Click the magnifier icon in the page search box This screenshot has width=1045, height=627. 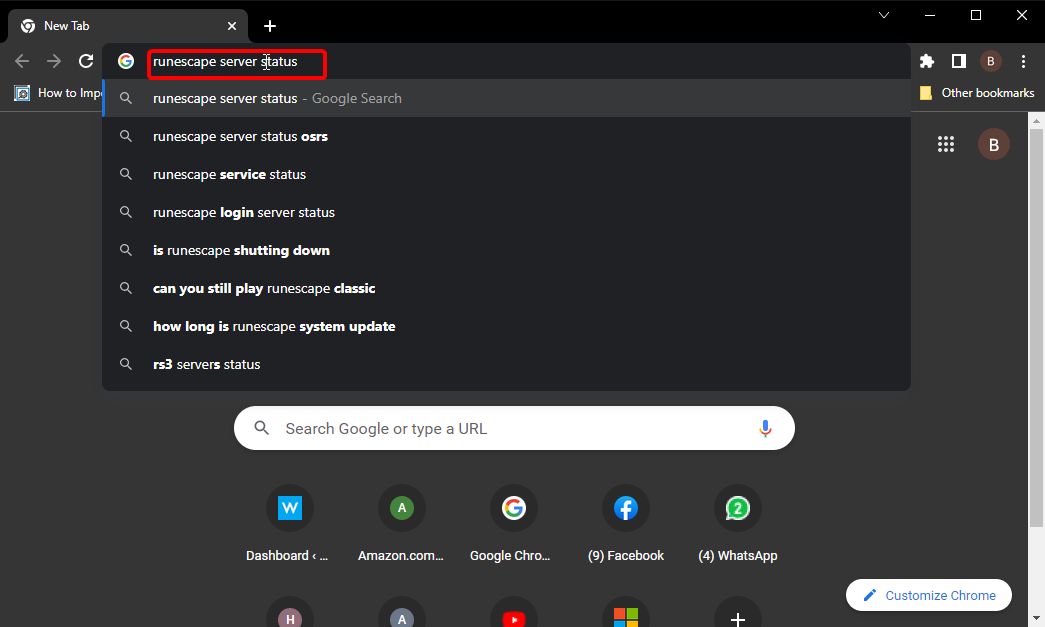(x=262, y=428)
